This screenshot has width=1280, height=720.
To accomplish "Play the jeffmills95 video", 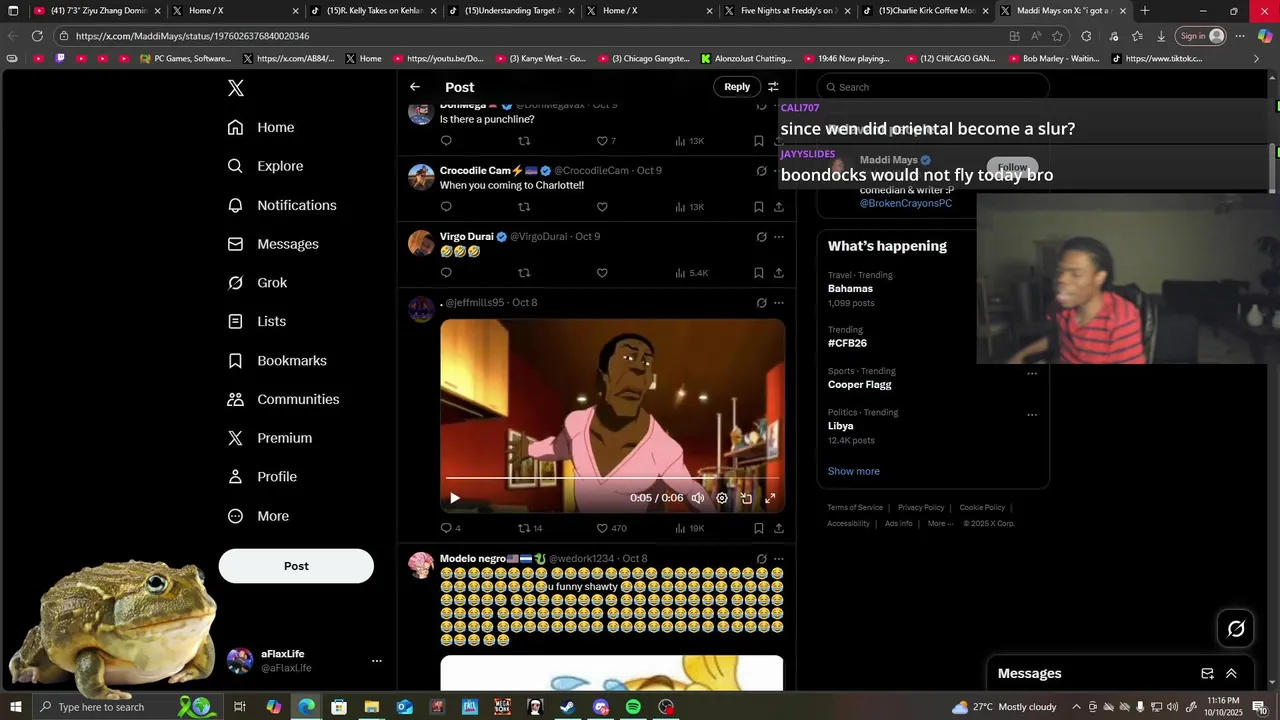I will pos(454,498).
